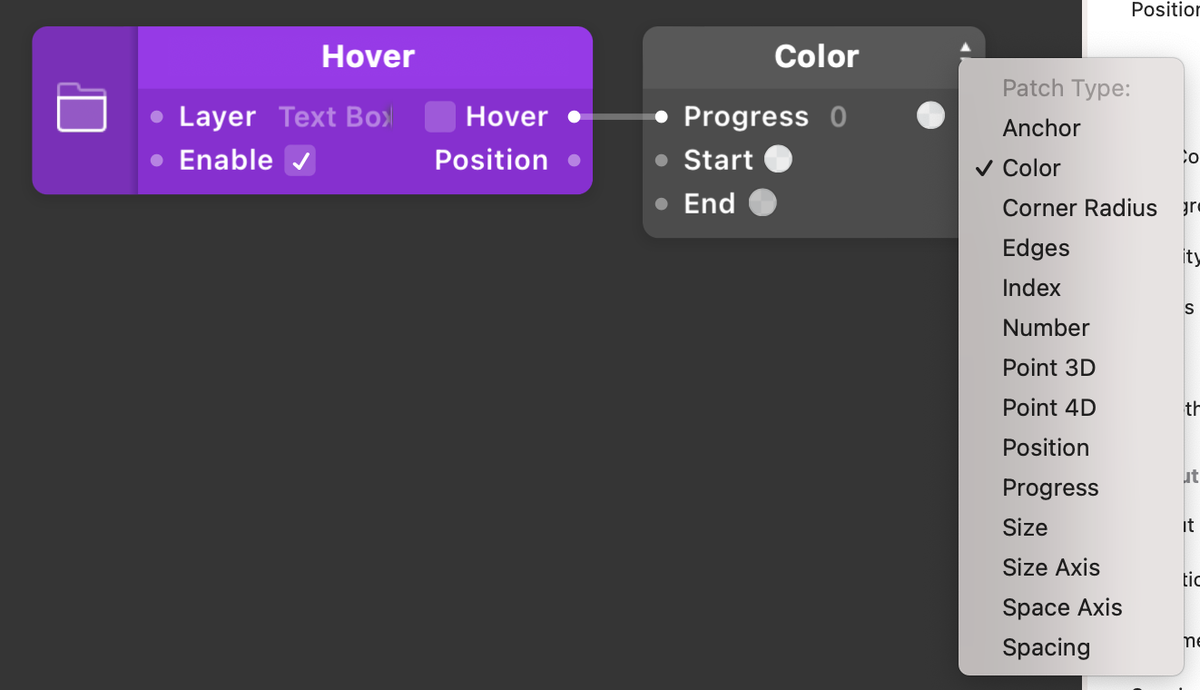Click the Hover output port dot
This screenshot has height=690, width=1200.
click(574, 117)
